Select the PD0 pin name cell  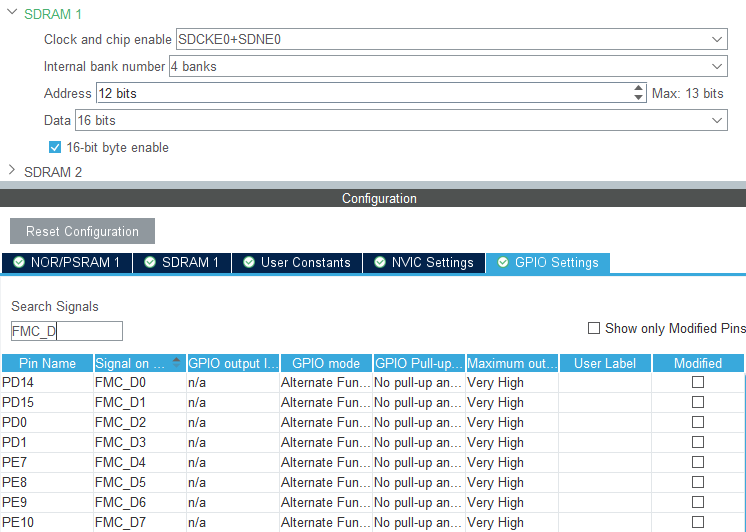click(x=47, y=422)
